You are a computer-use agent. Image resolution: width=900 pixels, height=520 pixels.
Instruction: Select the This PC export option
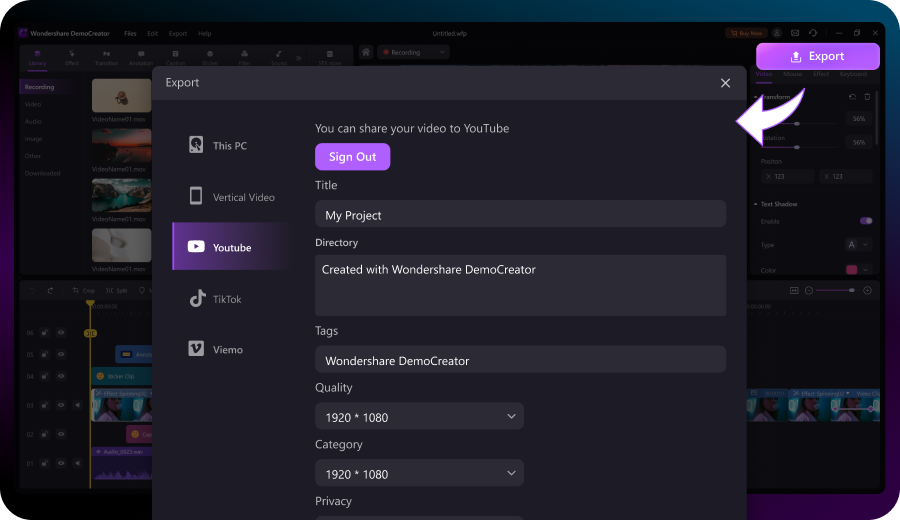click(230, 146)
